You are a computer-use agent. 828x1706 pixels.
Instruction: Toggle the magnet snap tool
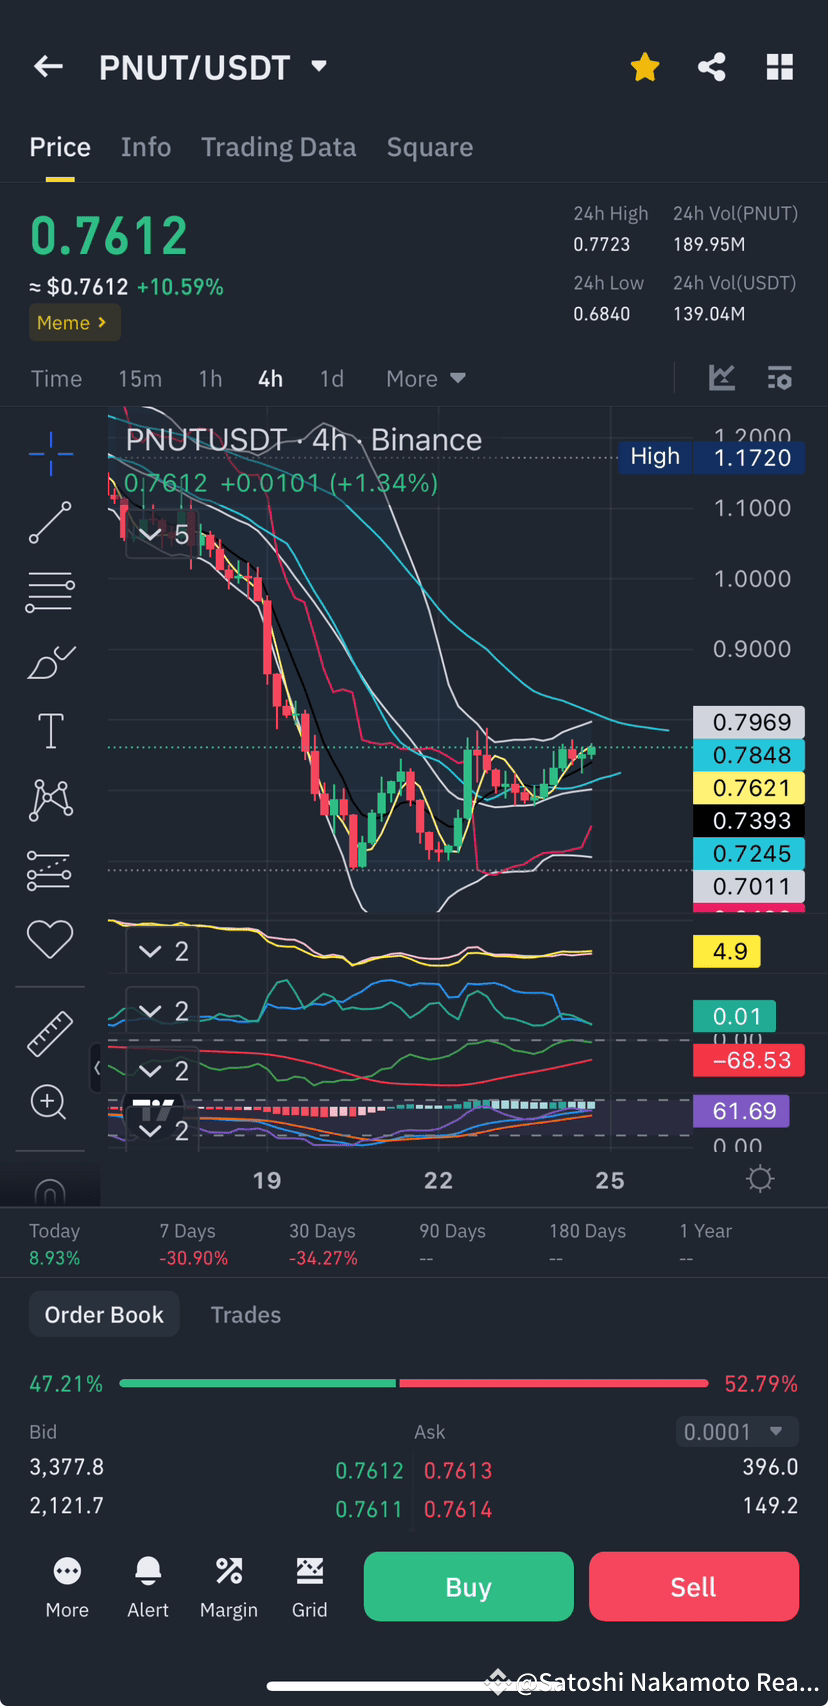click(x=49, y=1192)
